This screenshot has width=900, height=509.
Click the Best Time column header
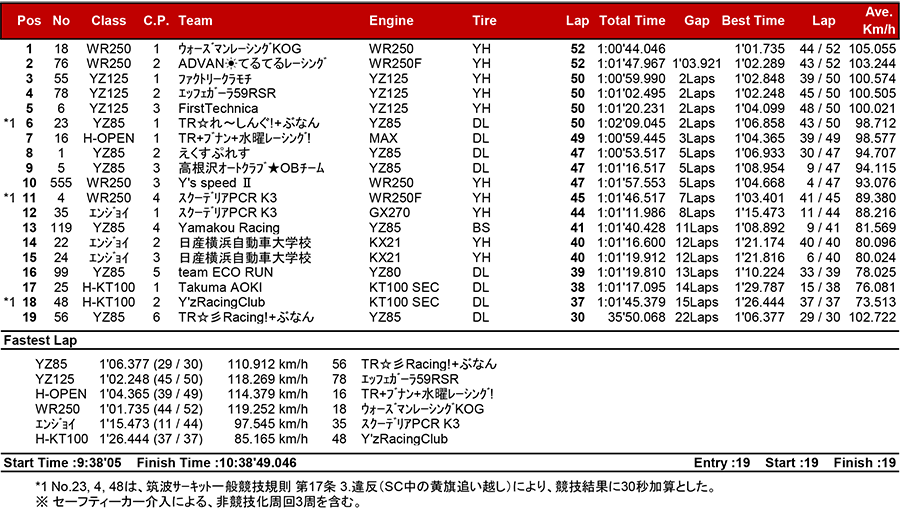point(753,20)
